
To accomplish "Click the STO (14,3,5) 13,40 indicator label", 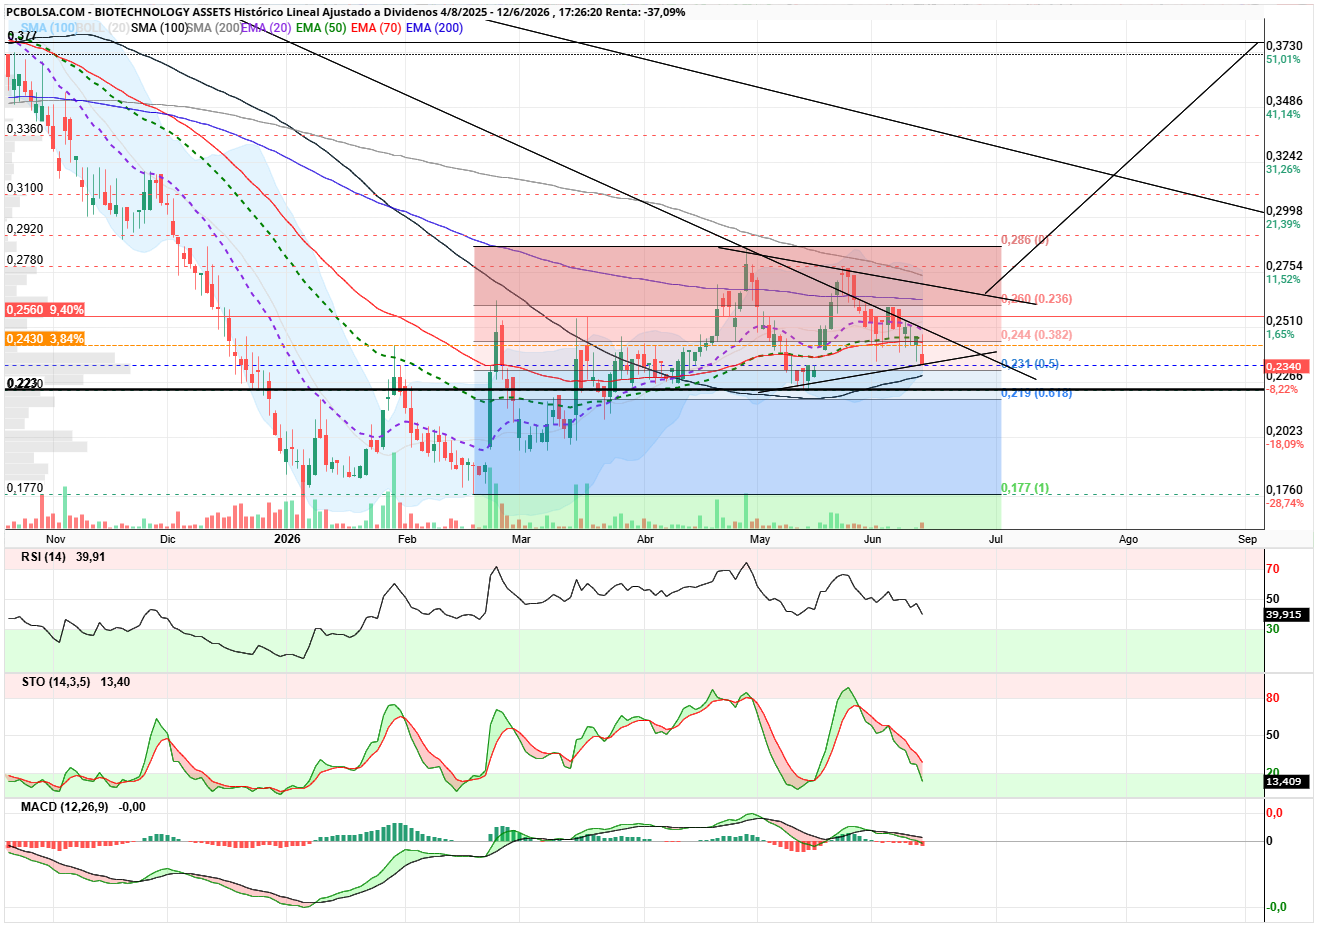I will 76,682.
